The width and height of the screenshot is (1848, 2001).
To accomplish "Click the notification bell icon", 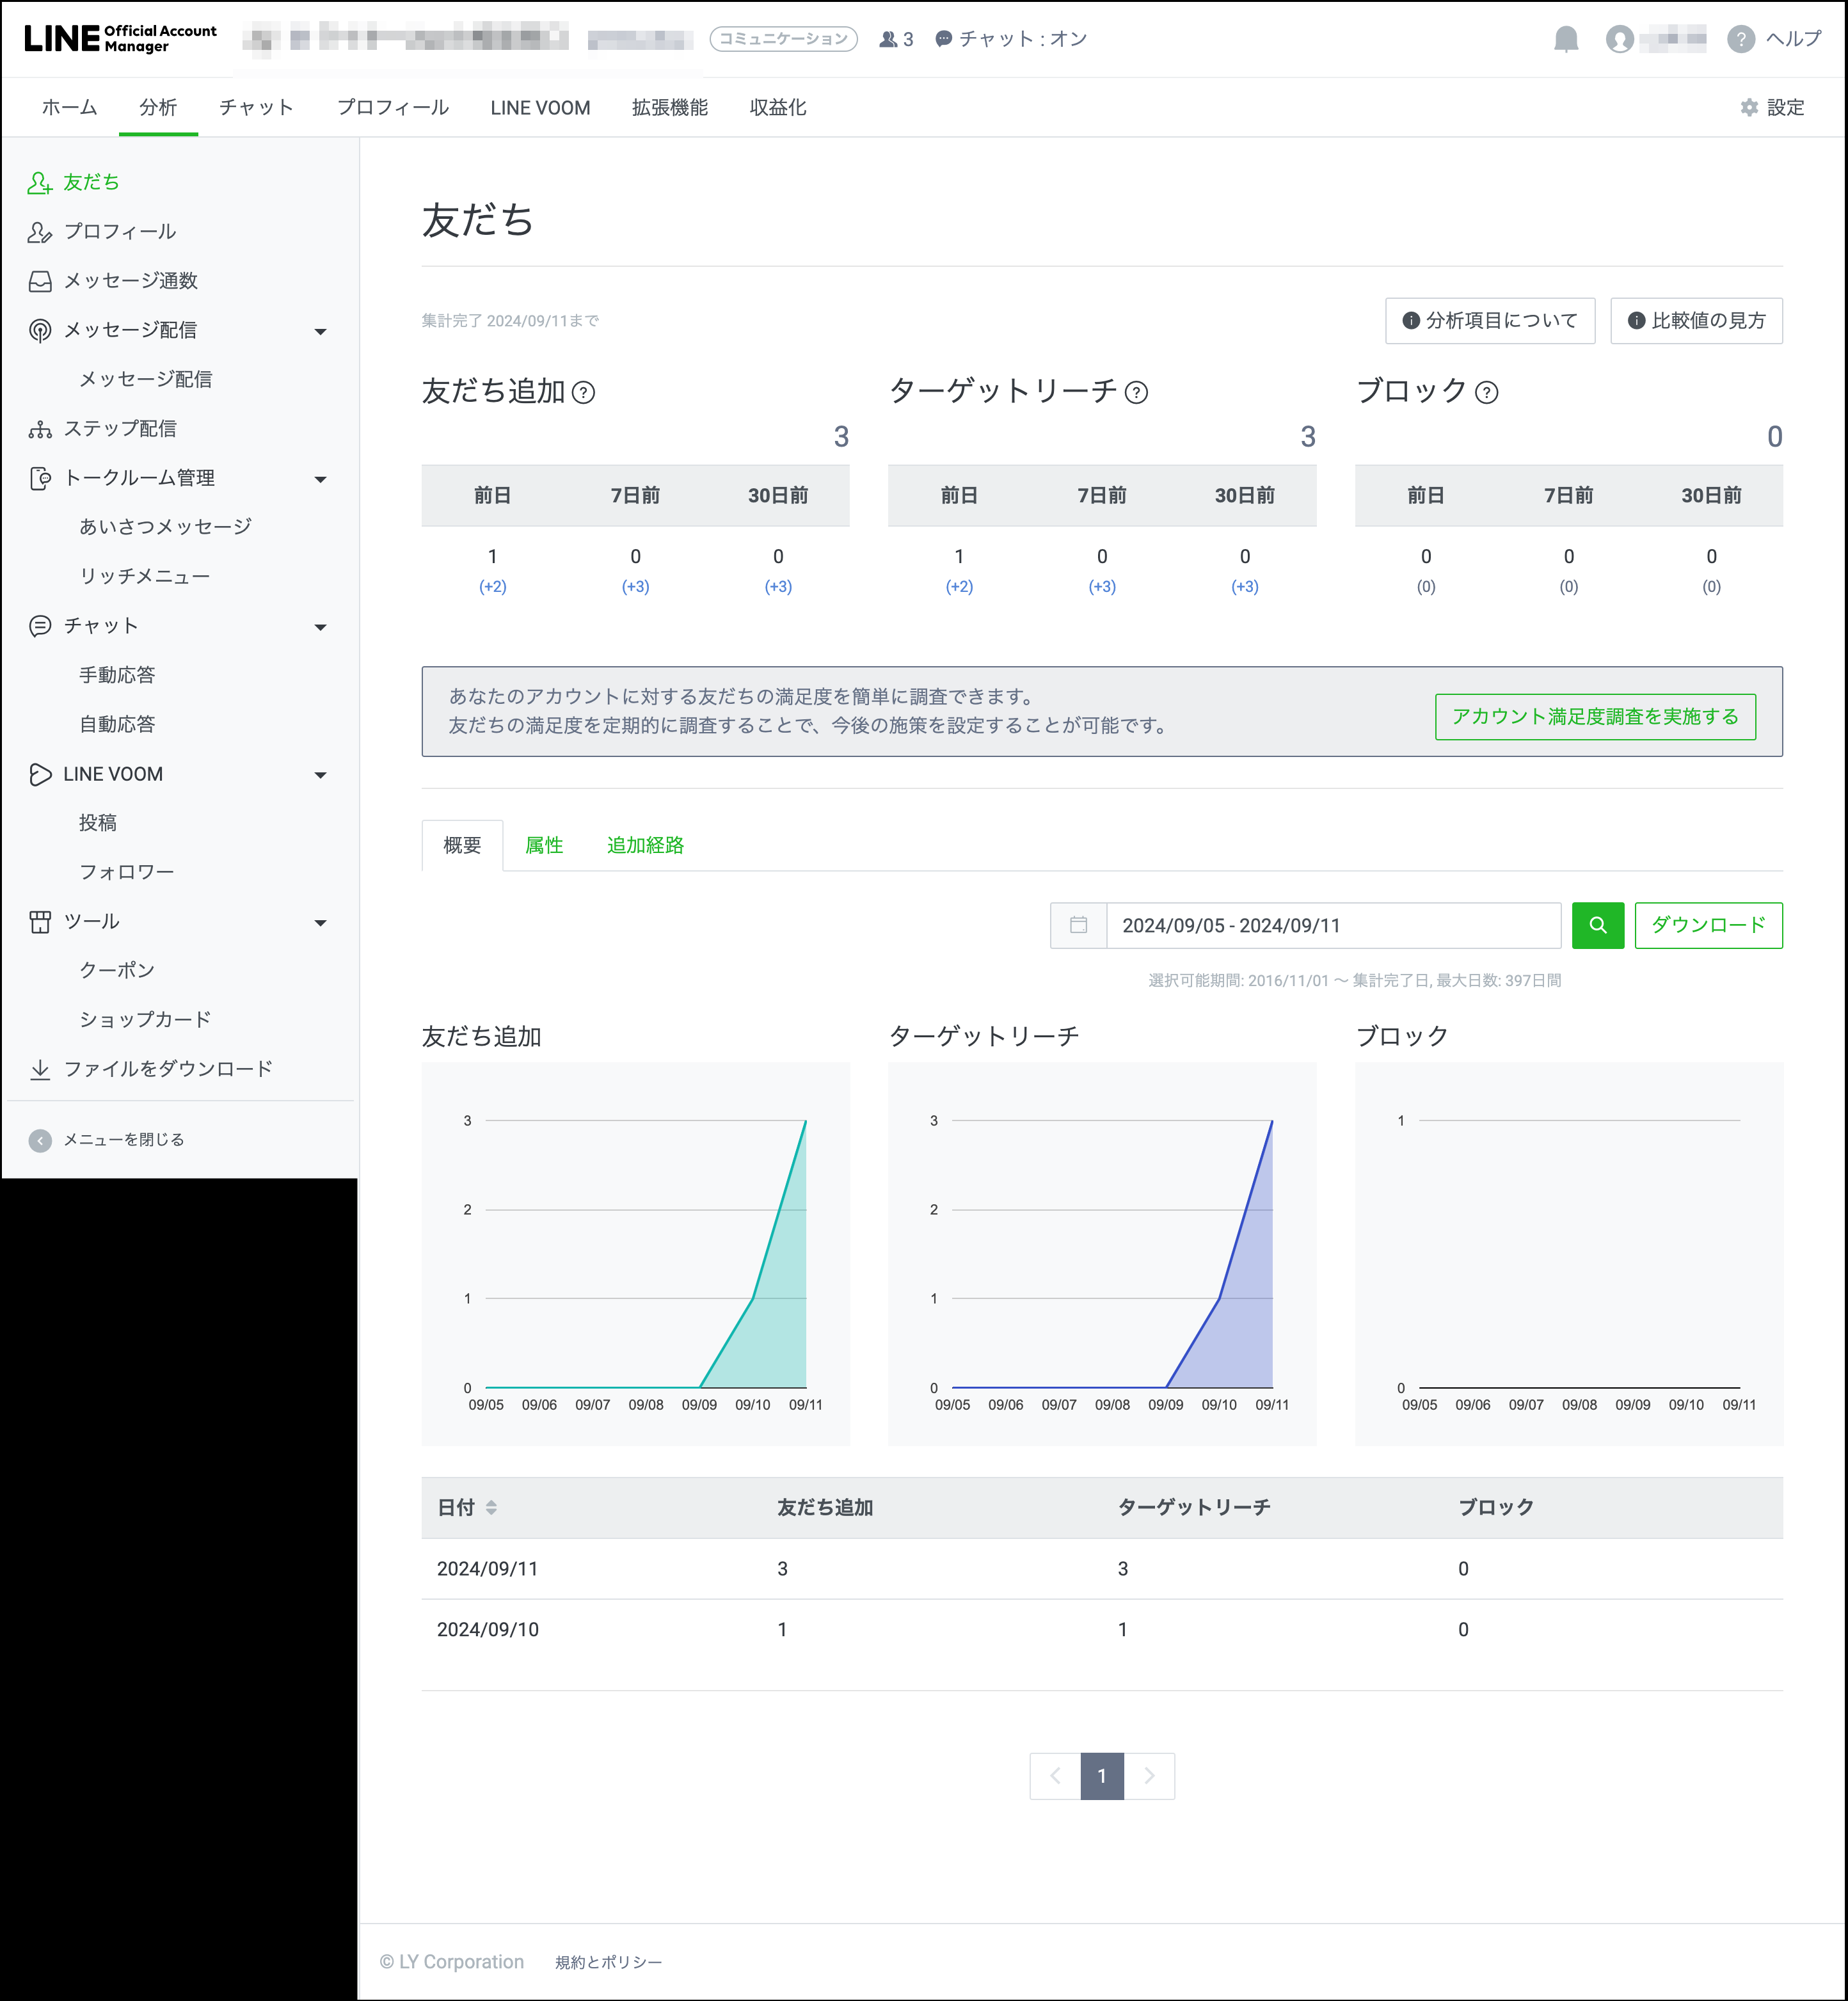I will (x=1565, y=39).
